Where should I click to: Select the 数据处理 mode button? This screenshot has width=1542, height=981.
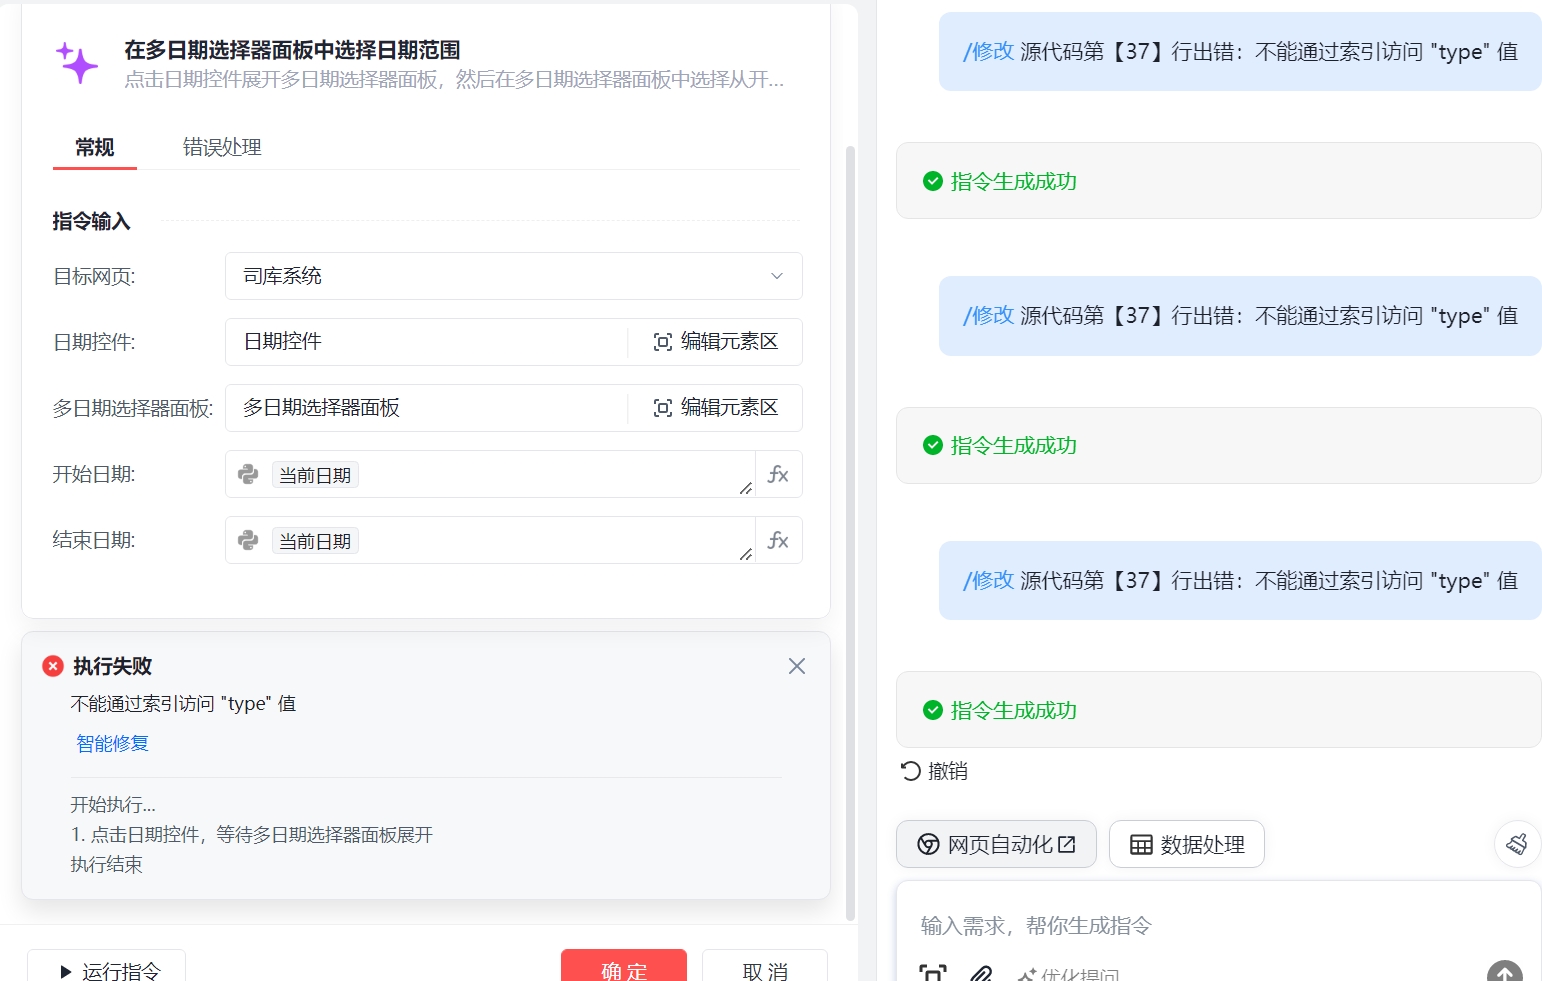(1187, 844)
